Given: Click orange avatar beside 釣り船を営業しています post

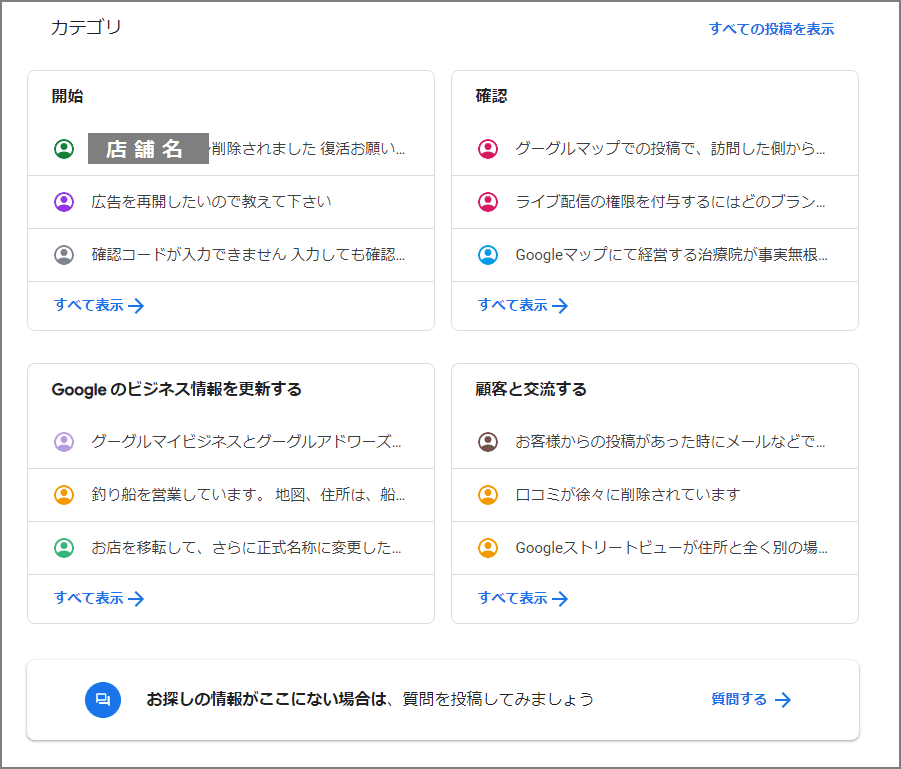Looking at the screenshot, I should pyautogui.click(x=64, y=495).
